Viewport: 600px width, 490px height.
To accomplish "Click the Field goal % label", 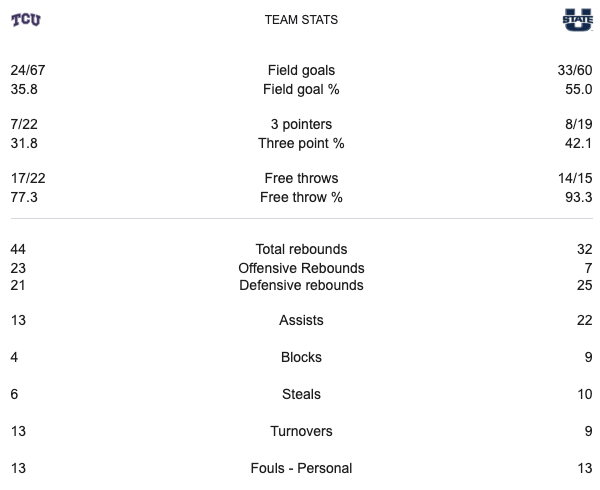I will pos(301,89).
